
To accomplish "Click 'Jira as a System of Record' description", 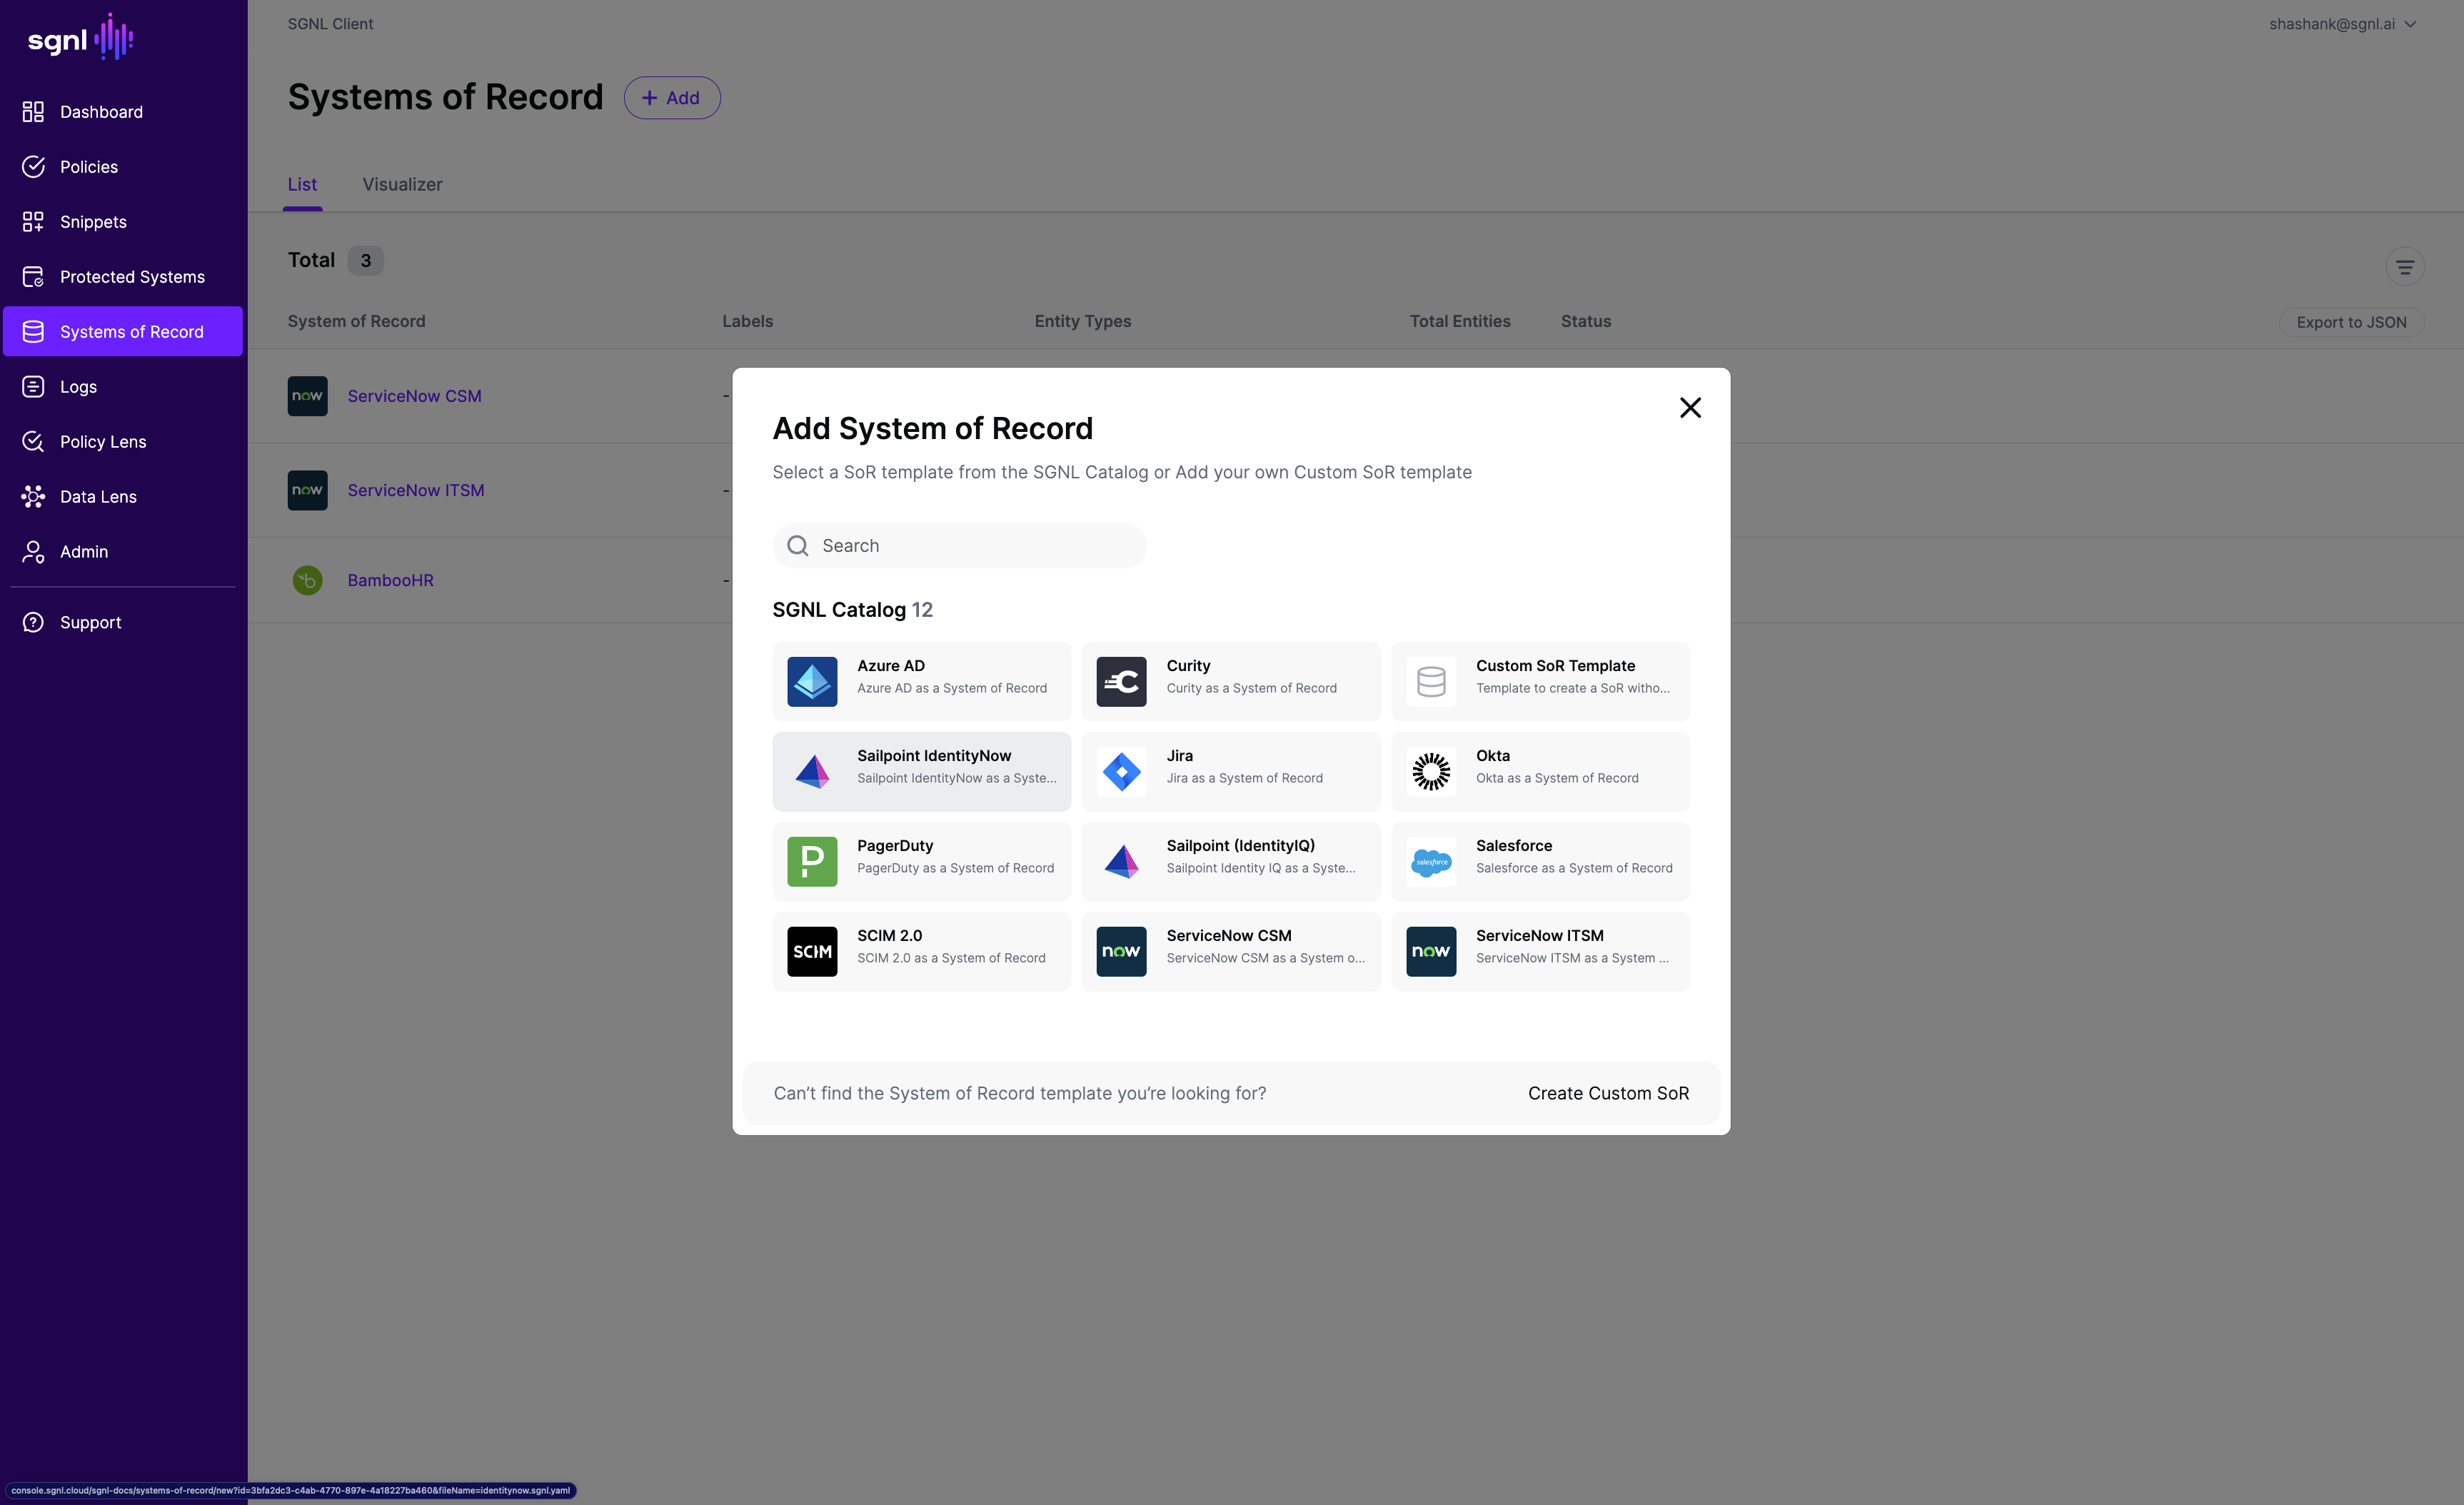I will click(1244, 778).
